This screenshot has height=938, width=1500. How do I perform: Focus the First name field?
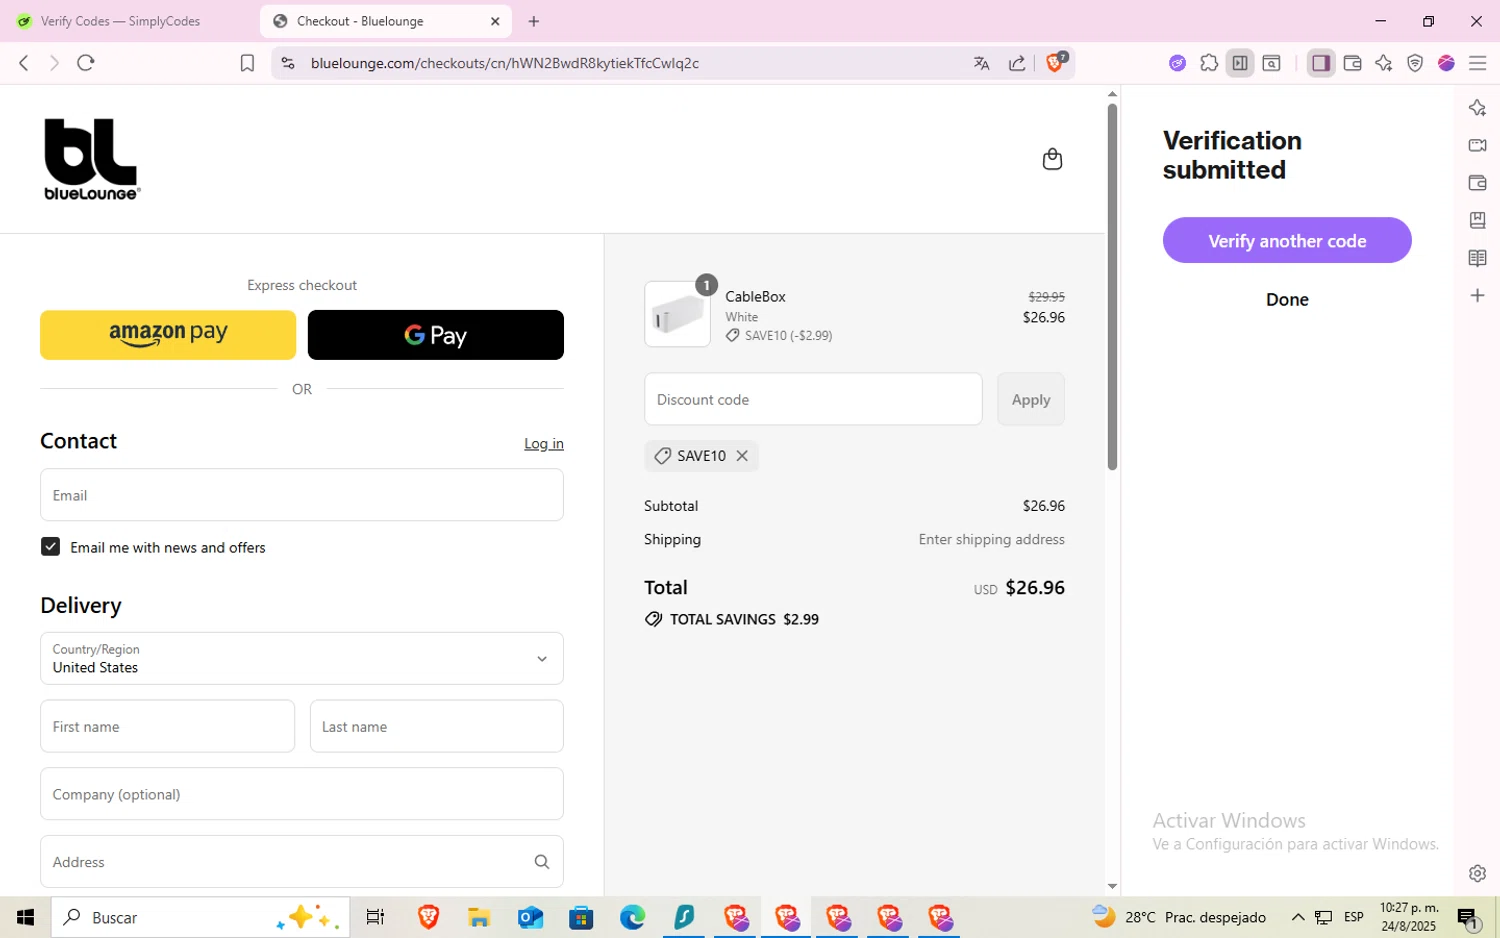coord(167,726)
